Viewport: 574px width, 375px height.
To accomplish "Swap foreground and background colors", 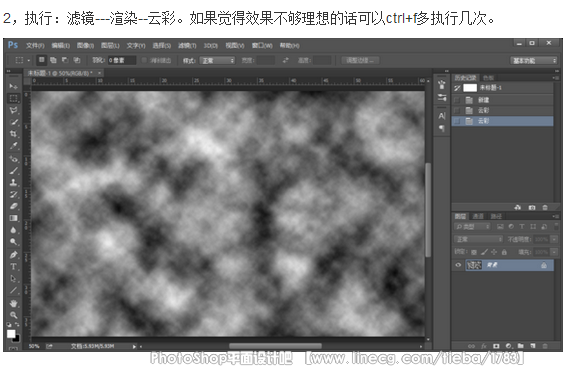I will (x=18, y=324).
